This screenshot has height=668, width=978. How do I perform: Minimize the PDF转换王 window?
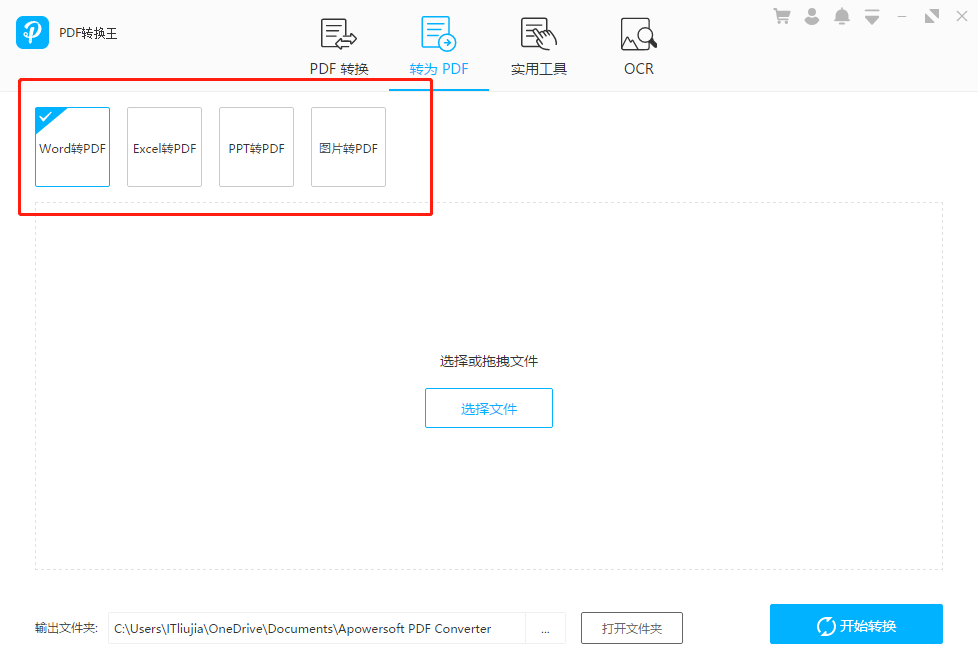pos(902,17)
